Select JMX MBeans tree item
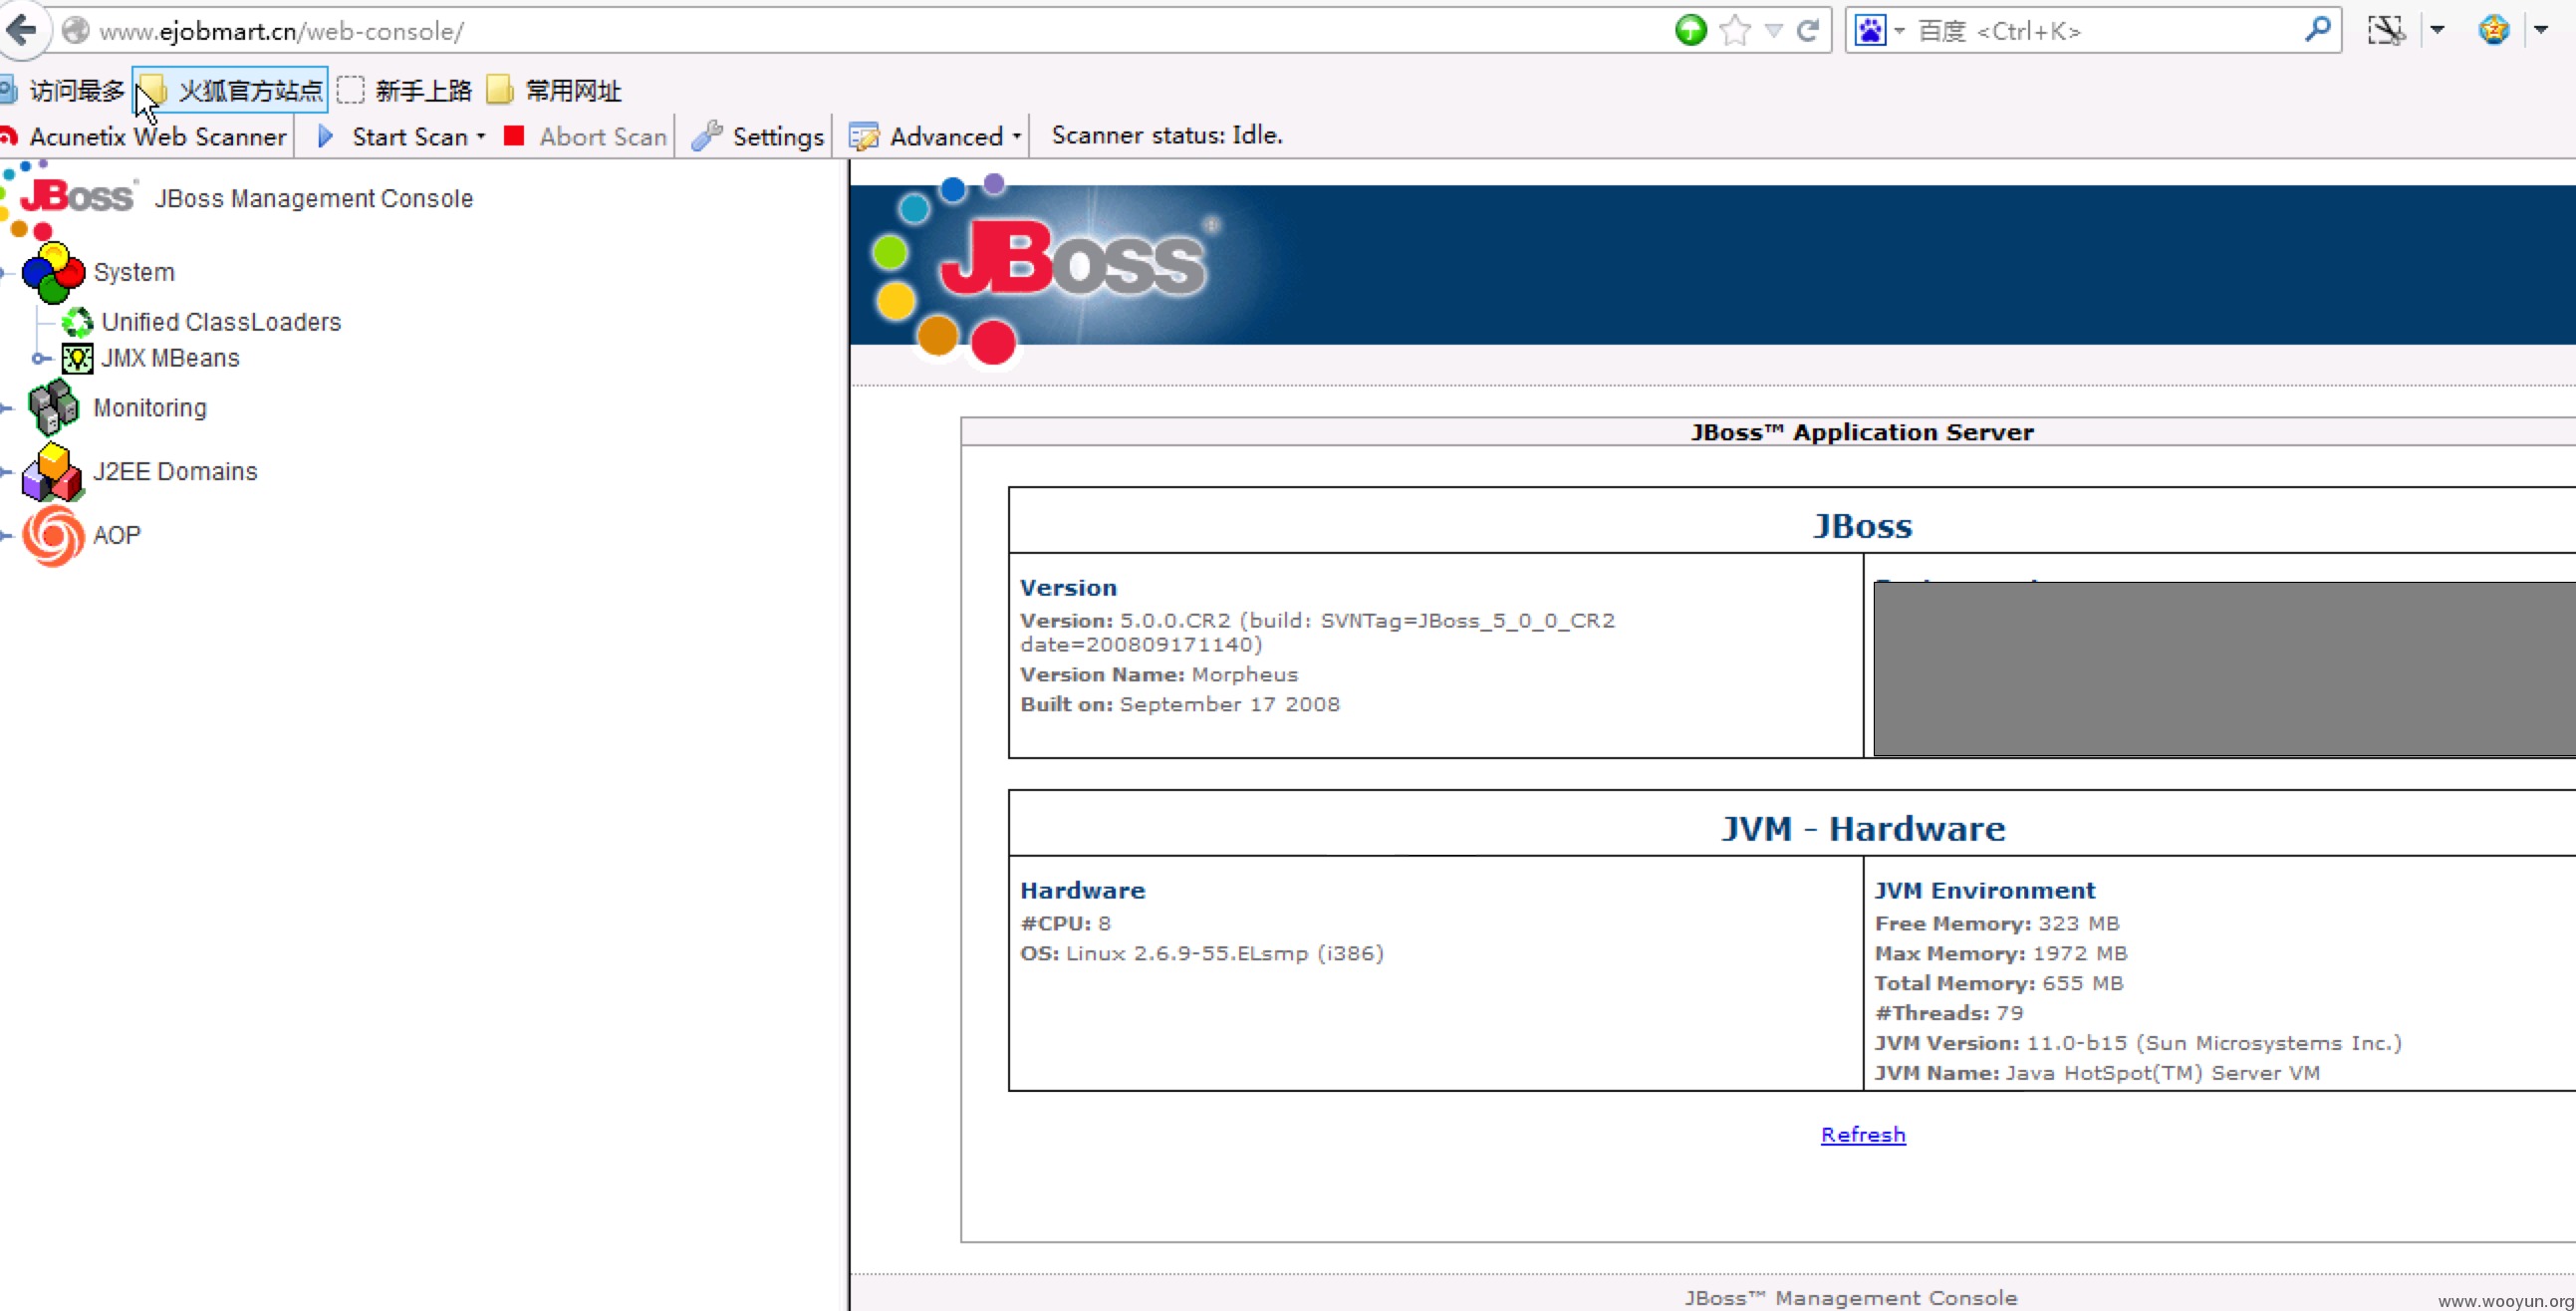This screenshot has height=1311, width=2576. (170, 358)
